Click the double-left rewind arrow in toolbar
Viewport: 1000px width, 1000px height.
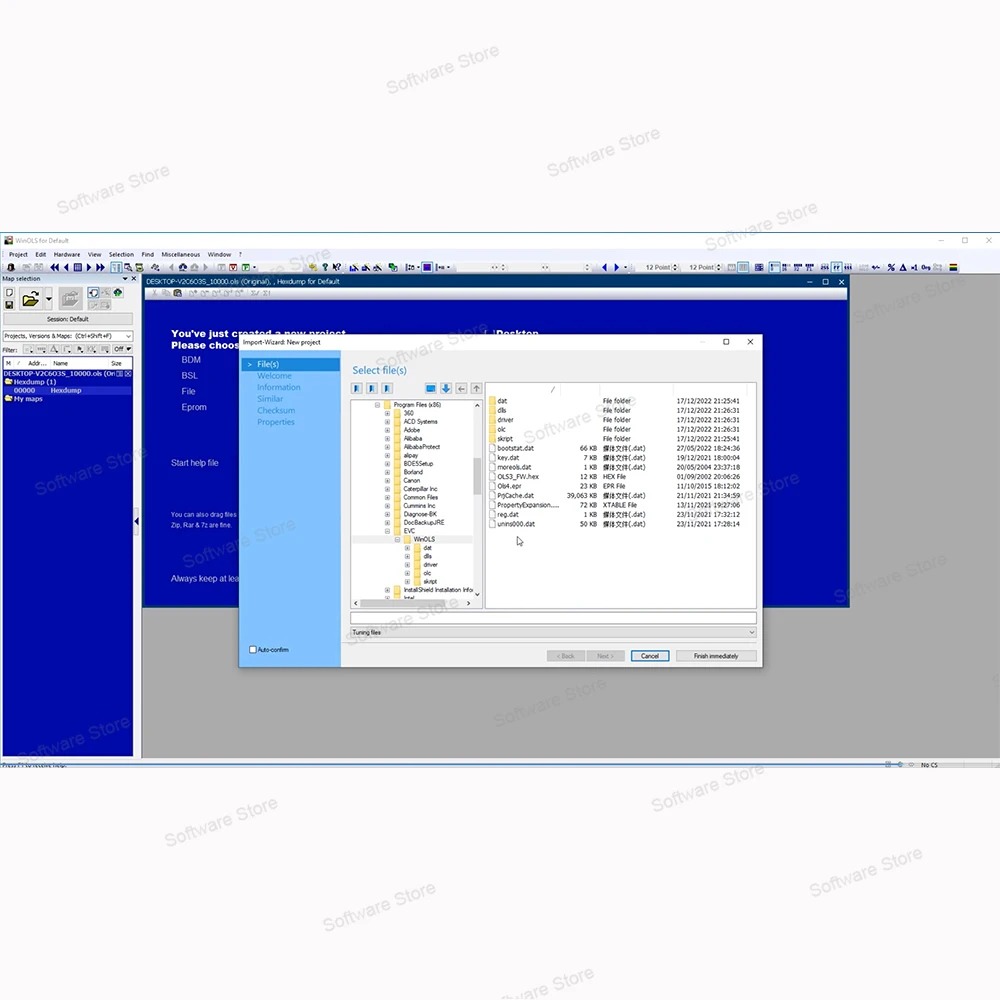pyautogui.click(x=55, y=267)
